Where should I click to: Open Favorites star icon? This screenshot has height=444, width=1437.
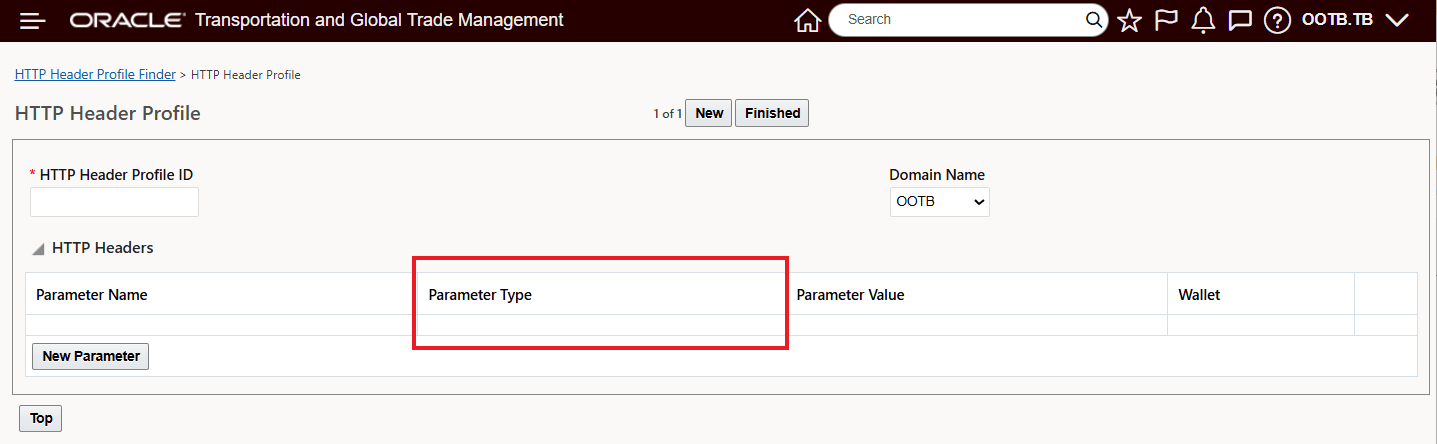[1129, 20]
